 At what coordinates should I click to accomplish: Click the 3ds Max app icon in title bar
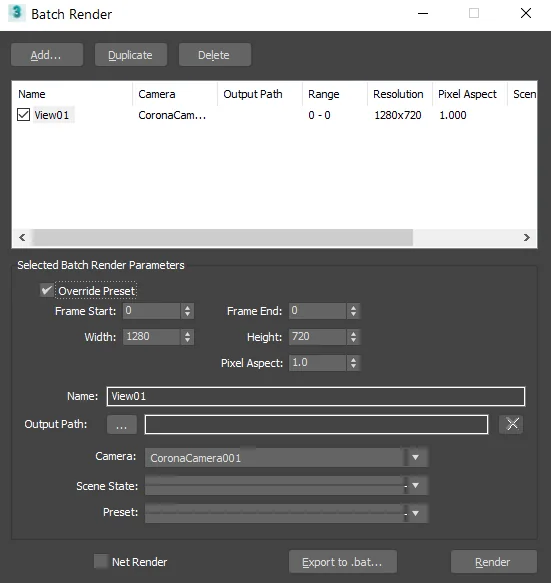(17, 13)
